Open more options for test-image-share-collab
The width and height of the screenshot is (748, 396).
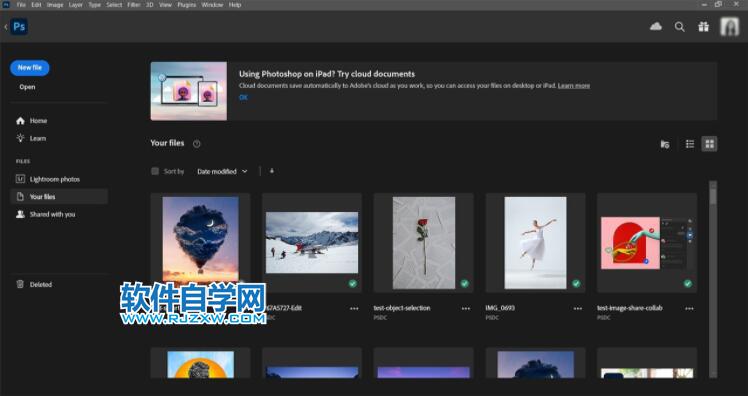(x=689, y=309)
